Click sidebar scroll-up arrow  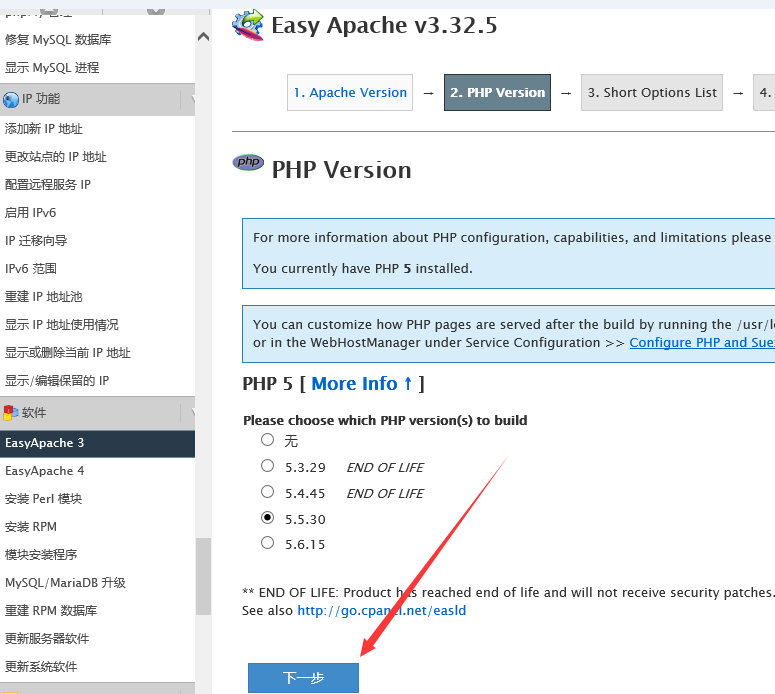[x=203, y=37]
